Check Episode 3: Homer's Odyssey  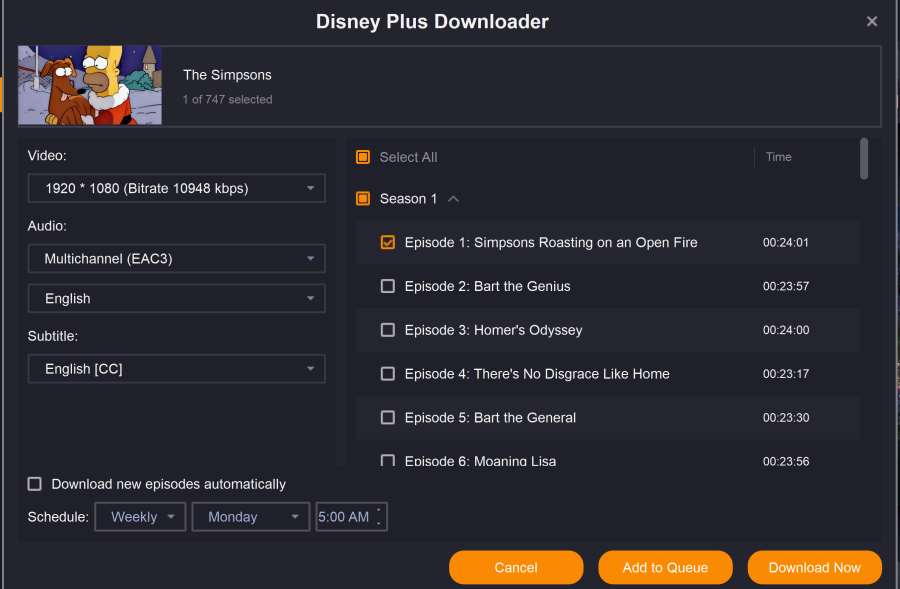coord(388,330)
